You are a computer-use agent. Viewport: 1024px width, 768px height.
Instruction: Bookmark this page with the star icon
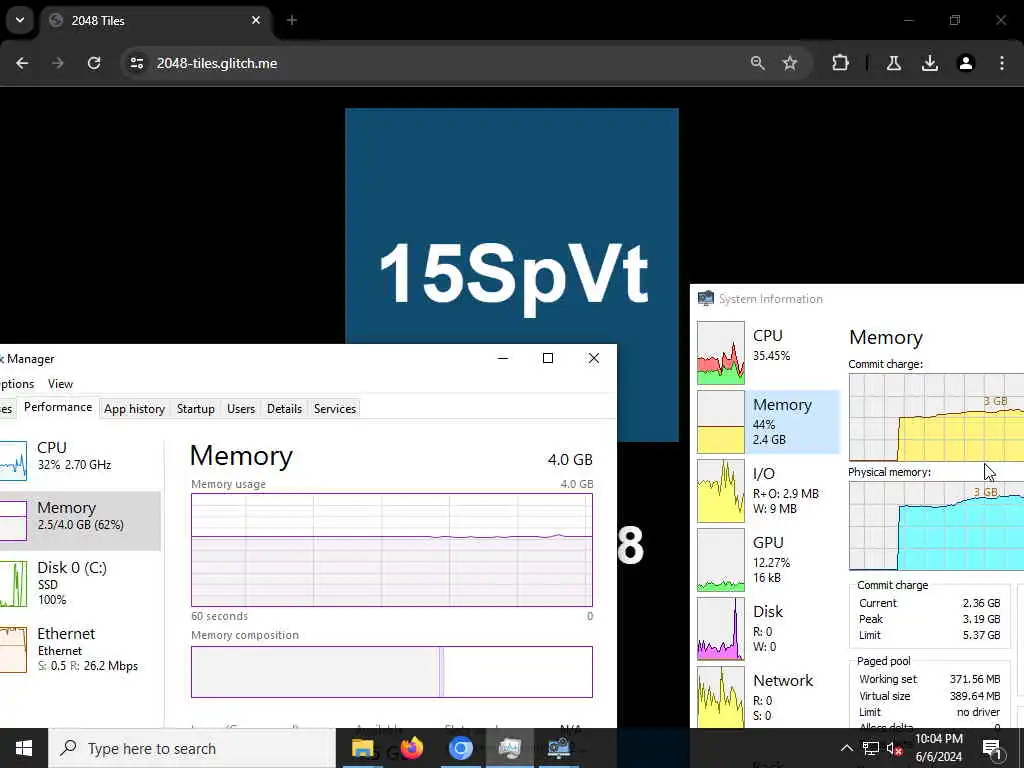790,63
